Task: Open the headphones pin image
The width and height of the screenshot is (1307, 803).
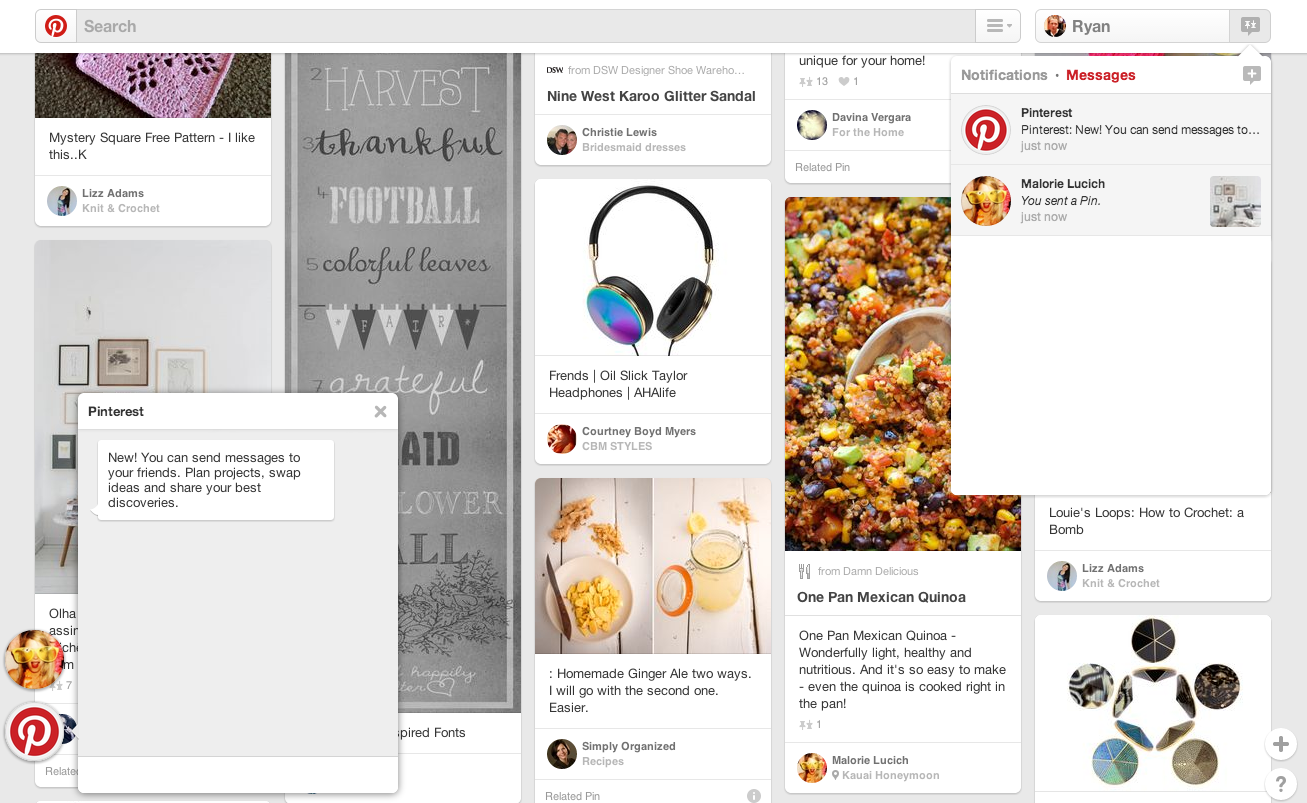Action: point(653,267)
